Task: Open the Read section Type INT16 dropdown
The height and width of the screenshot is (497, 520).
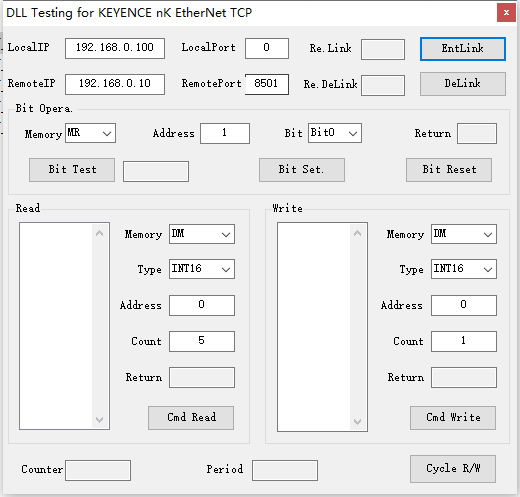Action: click(202, 269)
